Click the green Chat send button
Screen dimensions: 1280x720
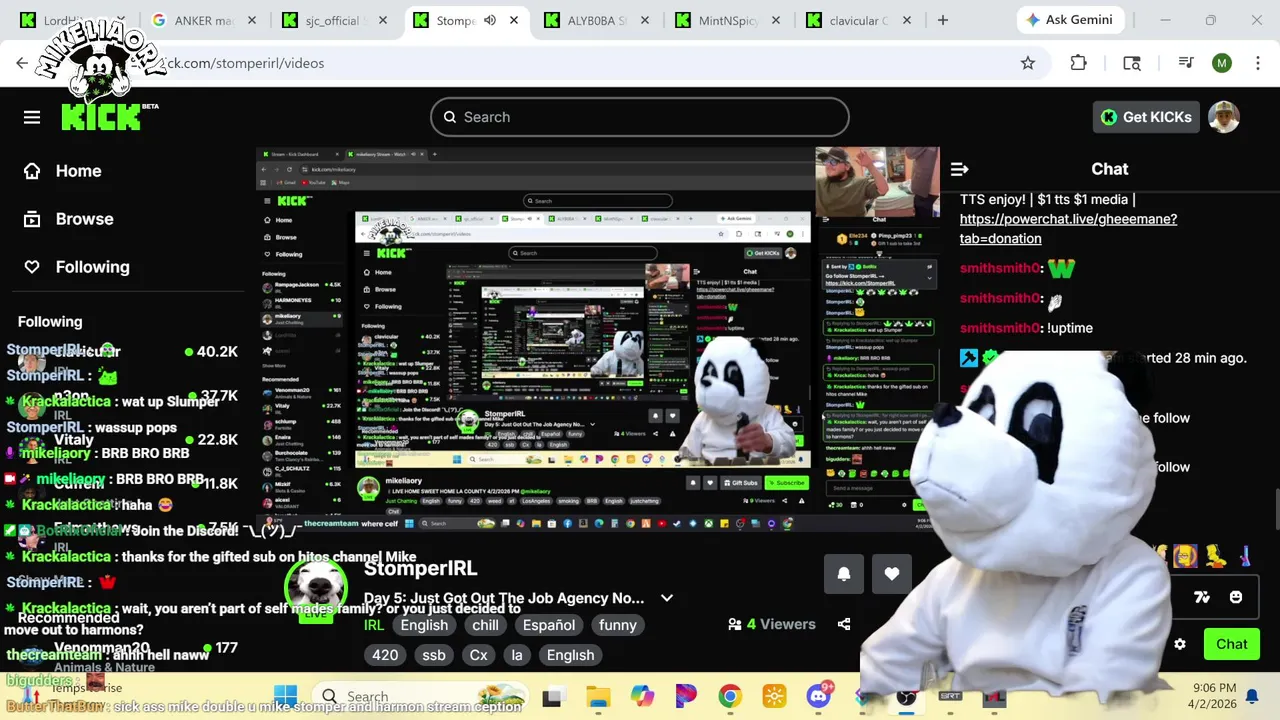point(1232,644)
